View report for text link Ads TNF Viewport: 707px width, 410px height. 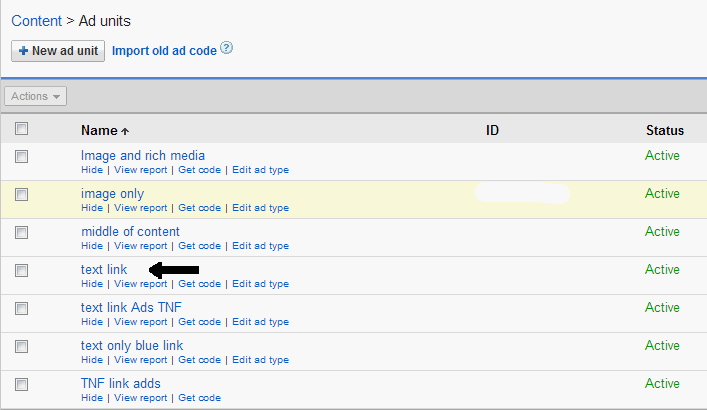tap(141, 322)
